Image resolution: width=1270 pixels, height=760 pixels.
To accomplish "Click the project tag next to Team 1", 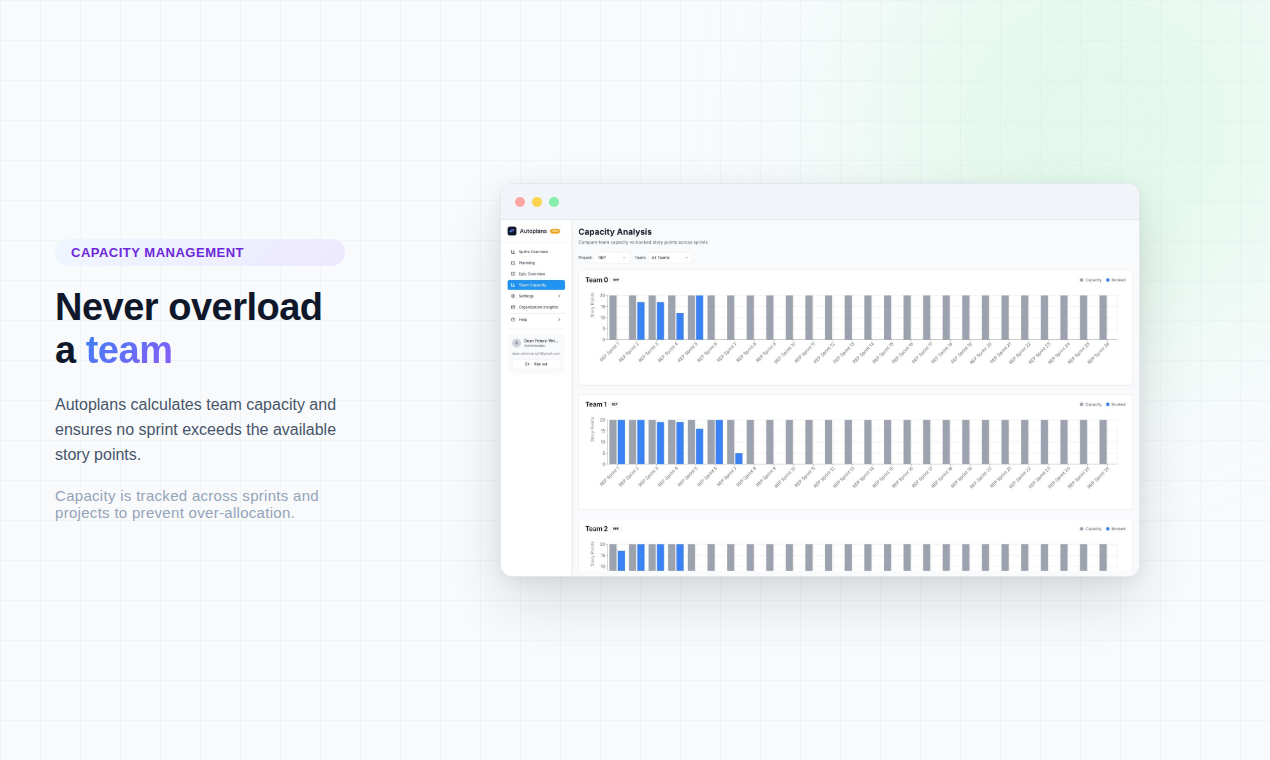I will [615, 404].
